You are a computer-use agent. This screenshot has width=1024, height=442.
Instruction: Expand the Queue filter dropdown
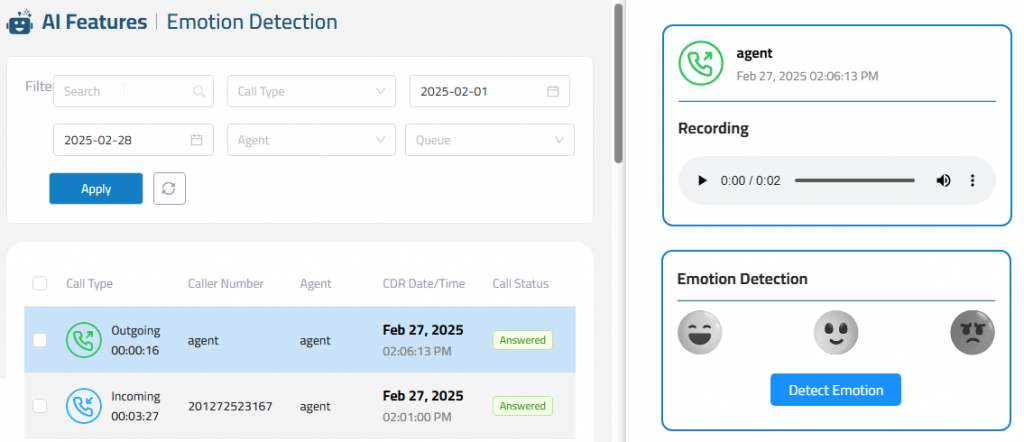coord(490,140)
